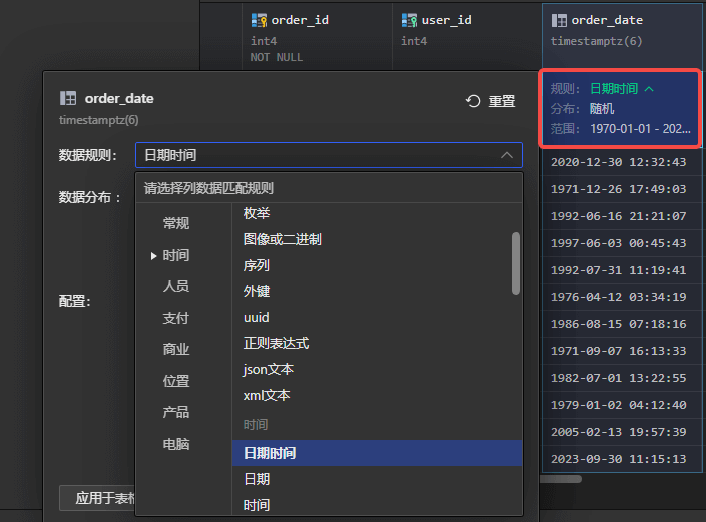Click the 范围 1970-01-01 value in column summary
Viewport: 706px width, 522px height.
[640, 129]
